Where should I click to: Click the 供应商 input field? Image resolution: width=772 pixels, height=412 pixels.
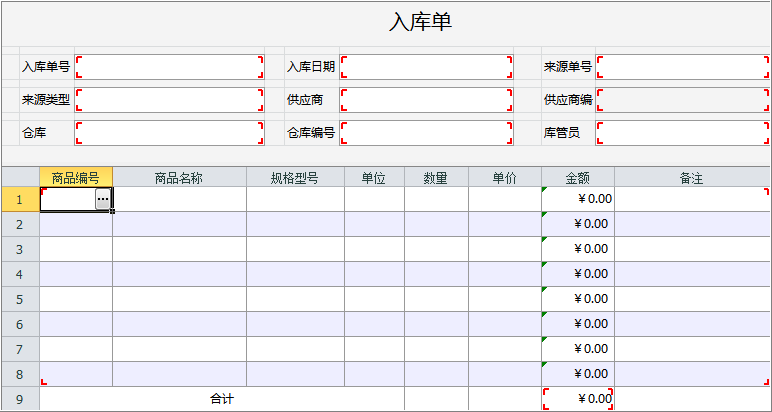tap(426, 100)
